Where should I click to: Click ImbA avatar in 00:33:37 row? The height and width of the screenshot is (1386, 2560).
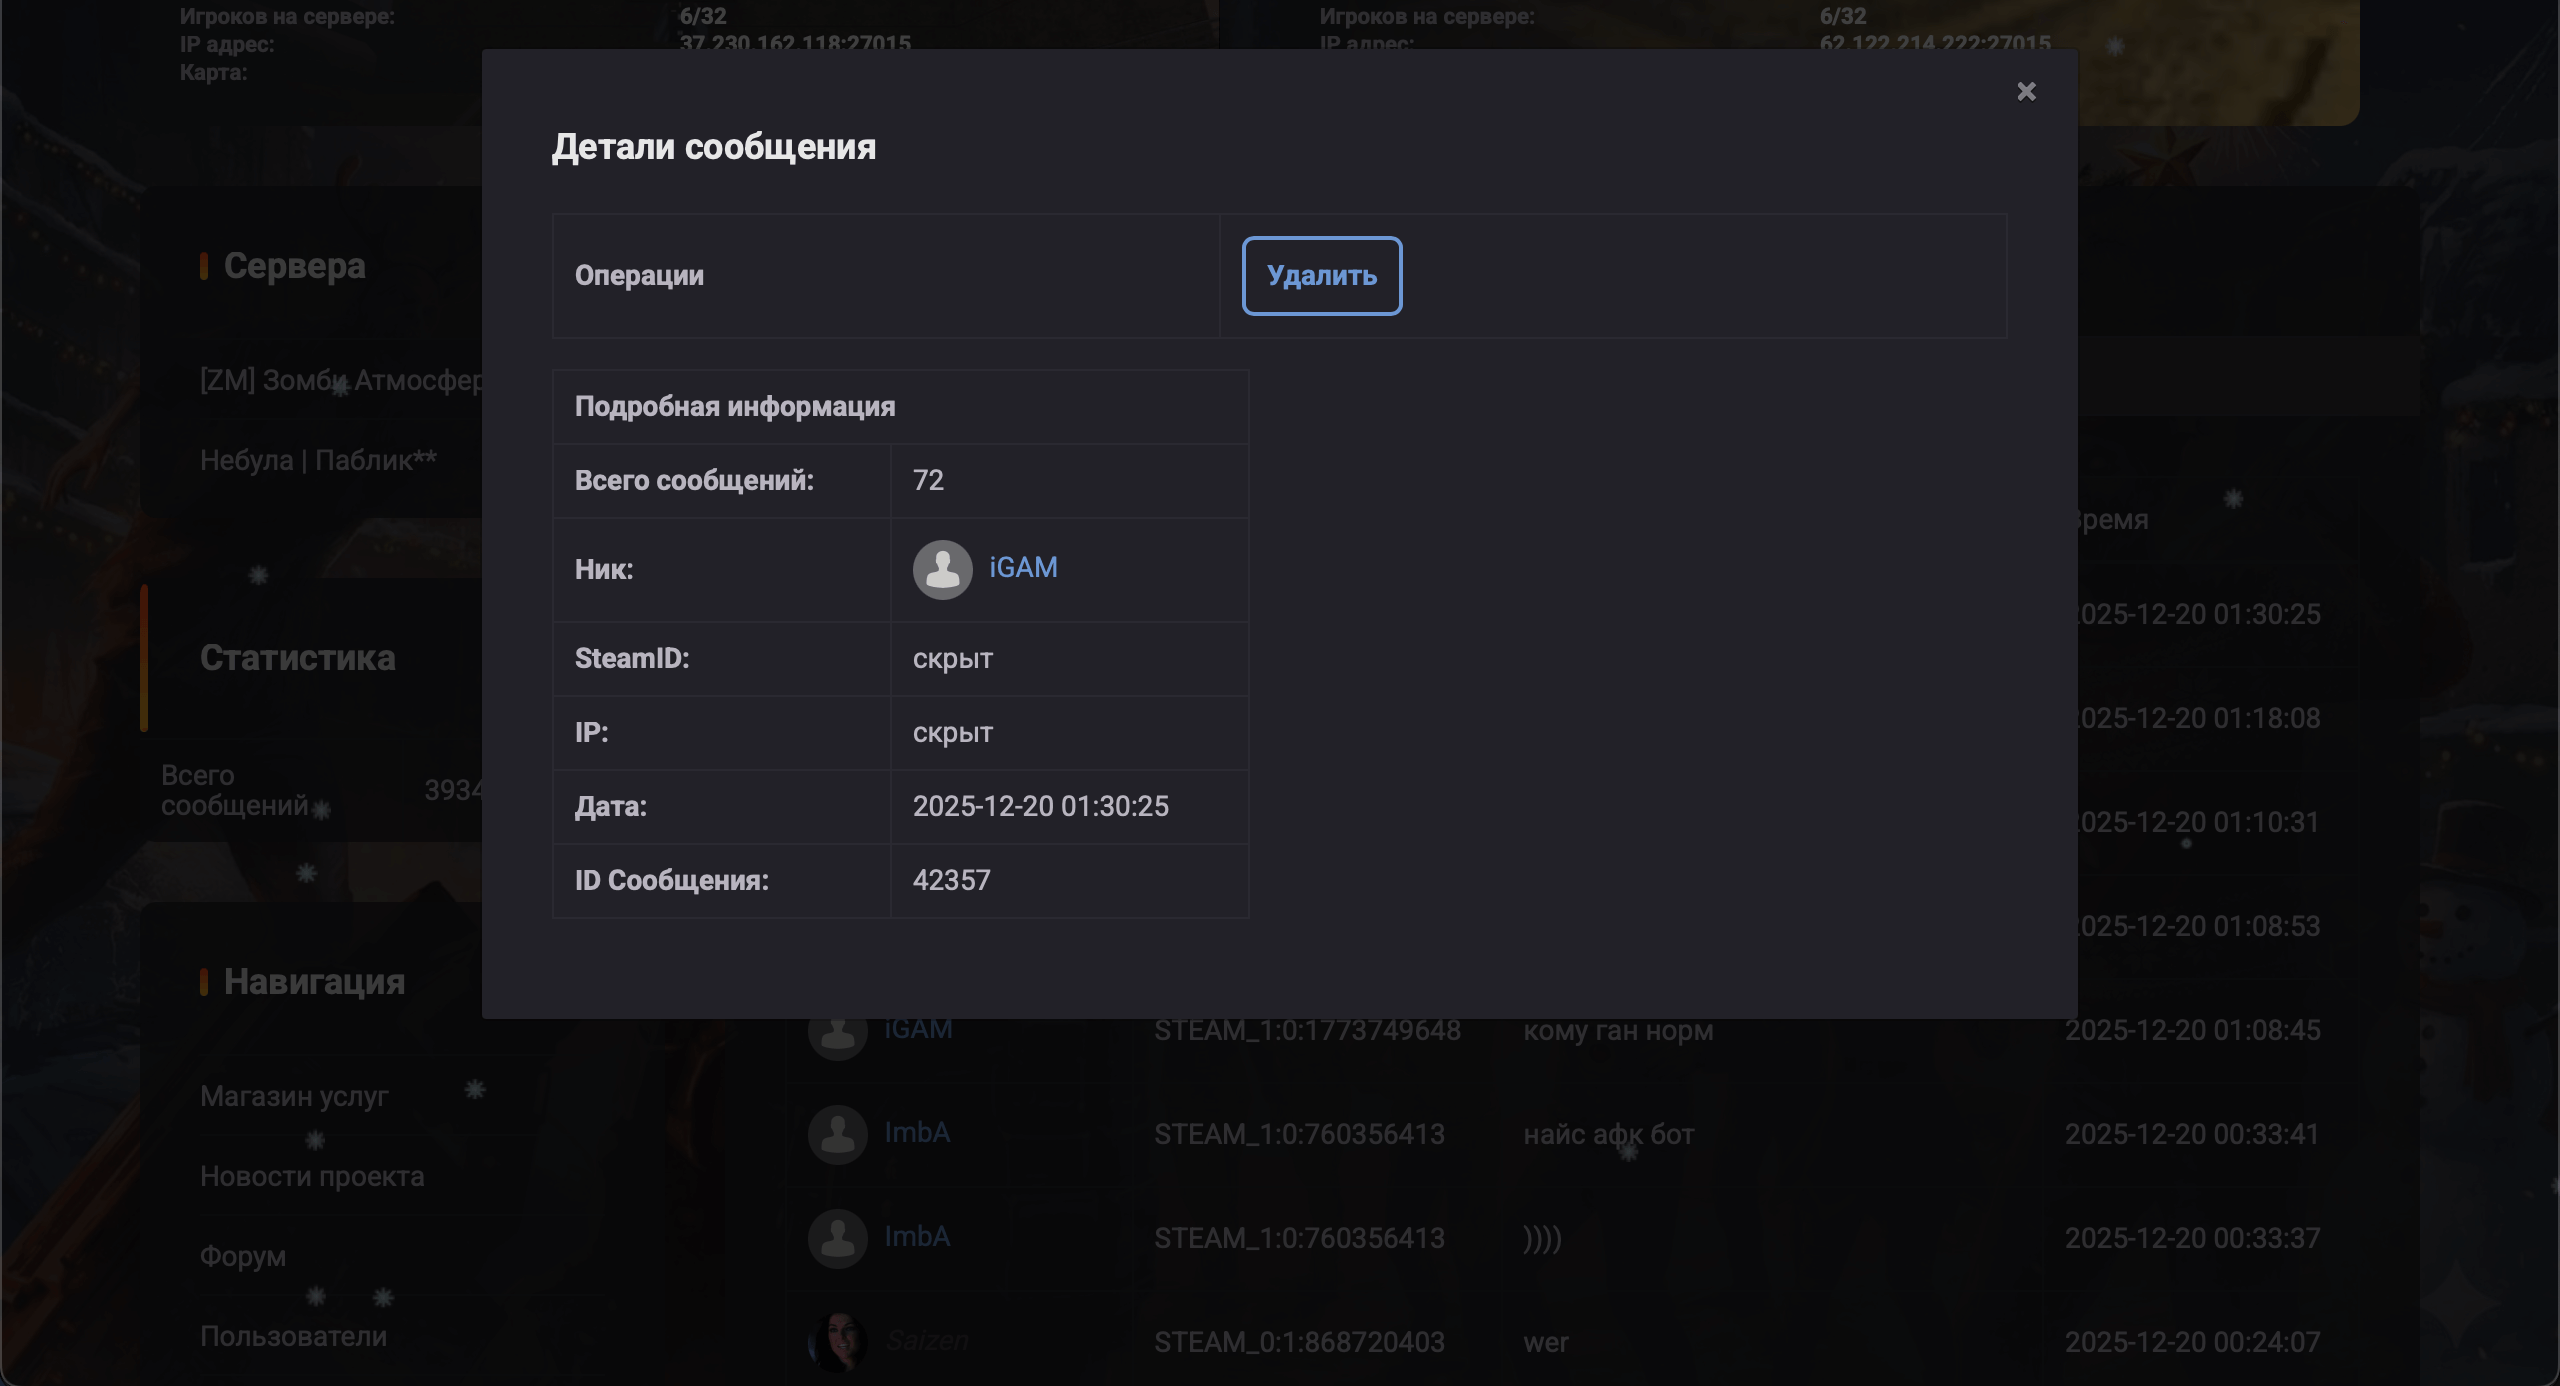[x=837, y=1239]
